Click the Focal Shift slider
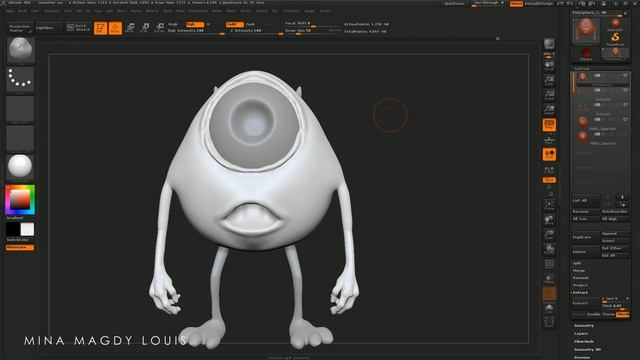This screenshot has height=360, width=640. point(313,24)
